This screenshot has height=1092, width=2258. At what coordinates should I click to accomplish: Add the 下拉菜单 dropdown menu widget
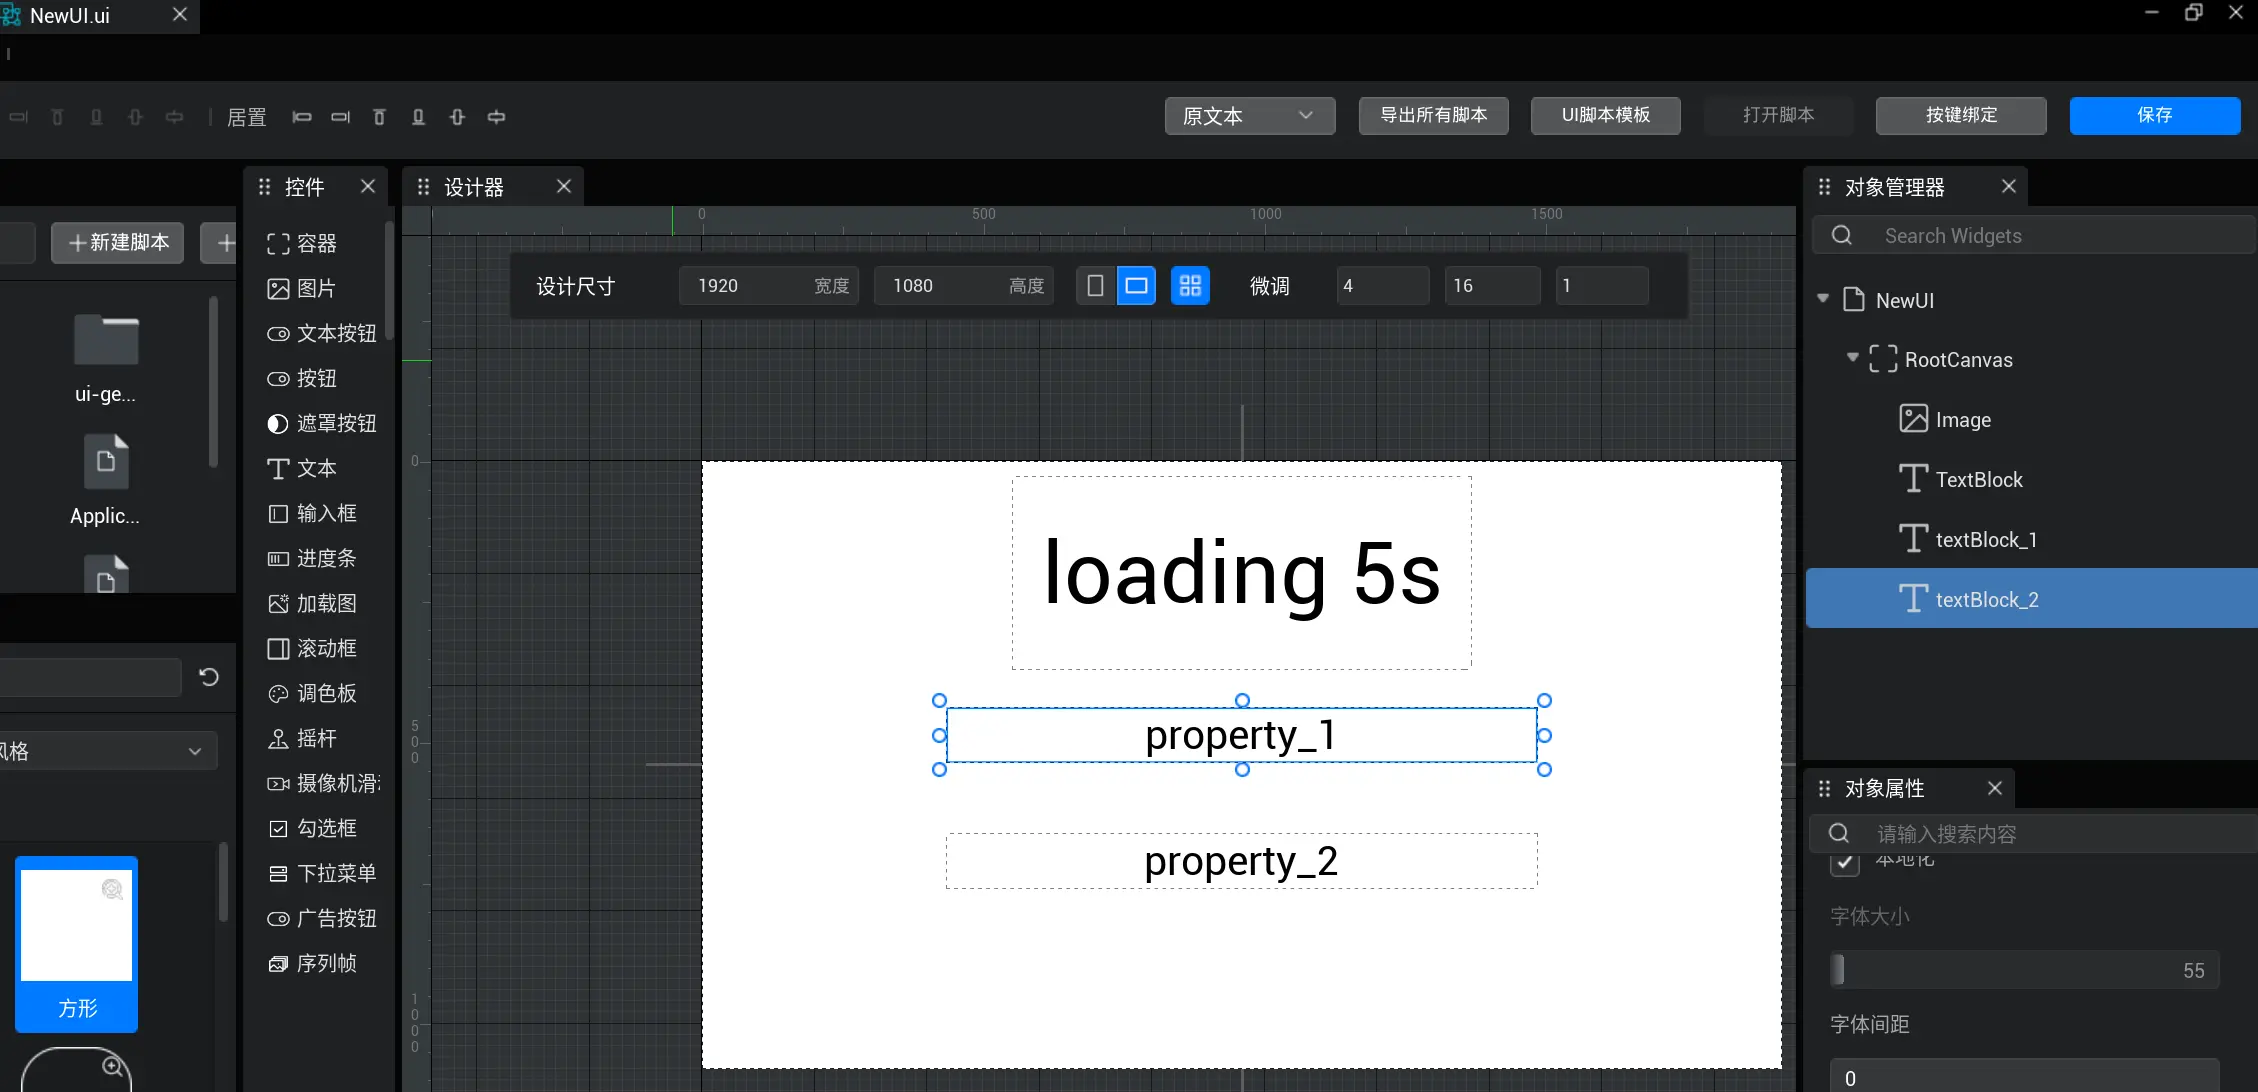pos(321,874)
